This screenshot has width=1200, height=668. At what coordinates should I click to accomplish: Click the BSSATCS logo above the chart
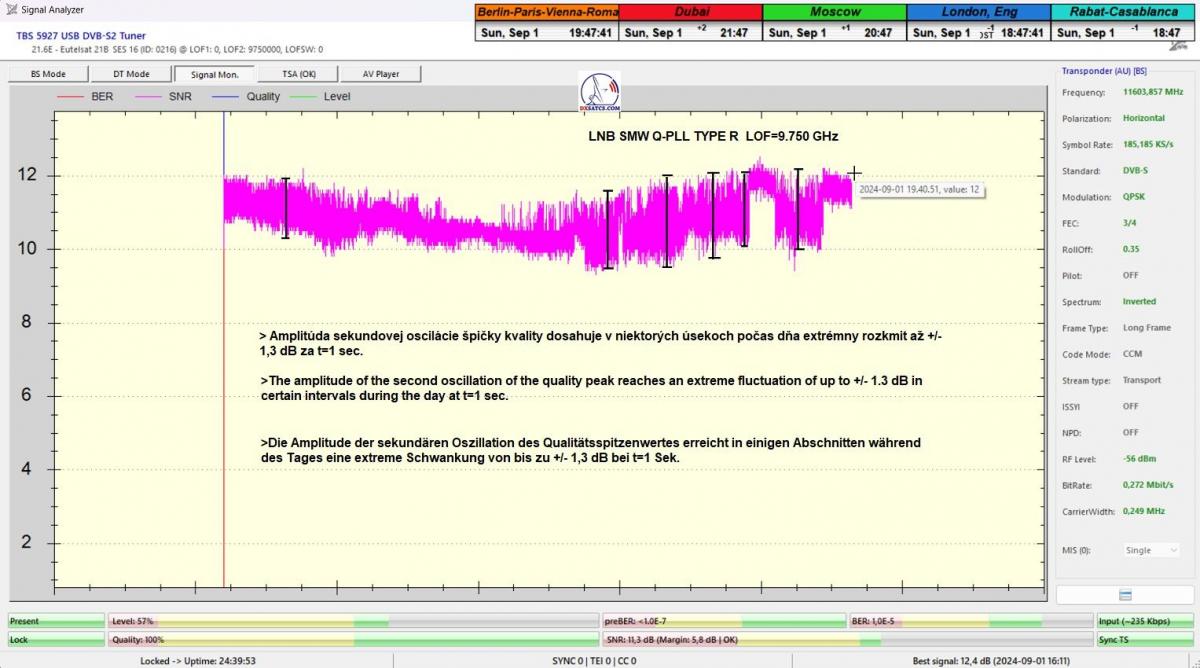[x=599, y=92]
